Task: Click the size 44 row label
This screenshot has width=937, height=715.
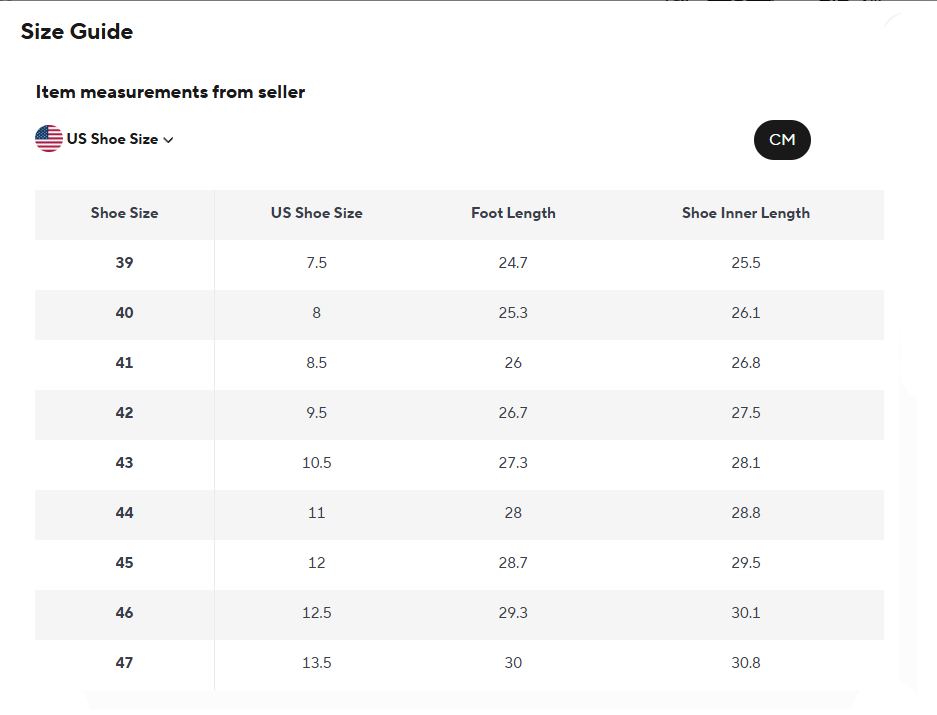Action: (x=124, y=513)
